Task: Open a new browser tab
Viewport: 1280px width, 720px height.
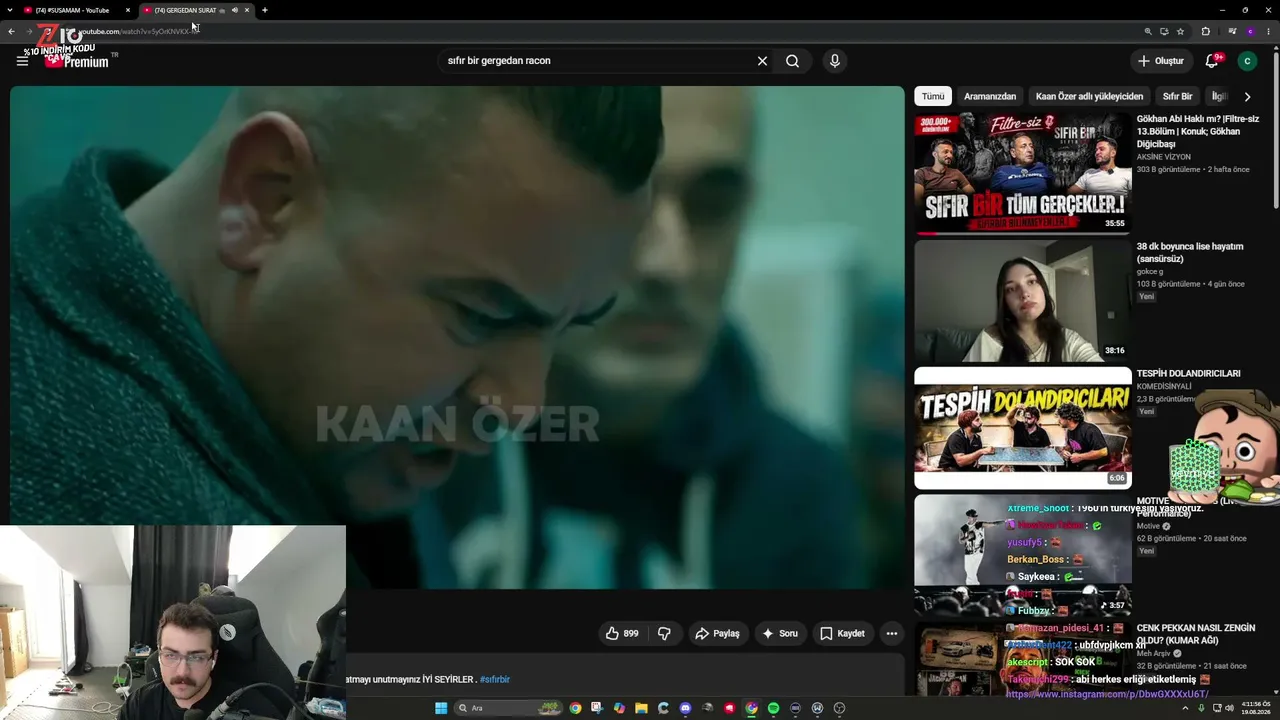Action: pos(264,10)
